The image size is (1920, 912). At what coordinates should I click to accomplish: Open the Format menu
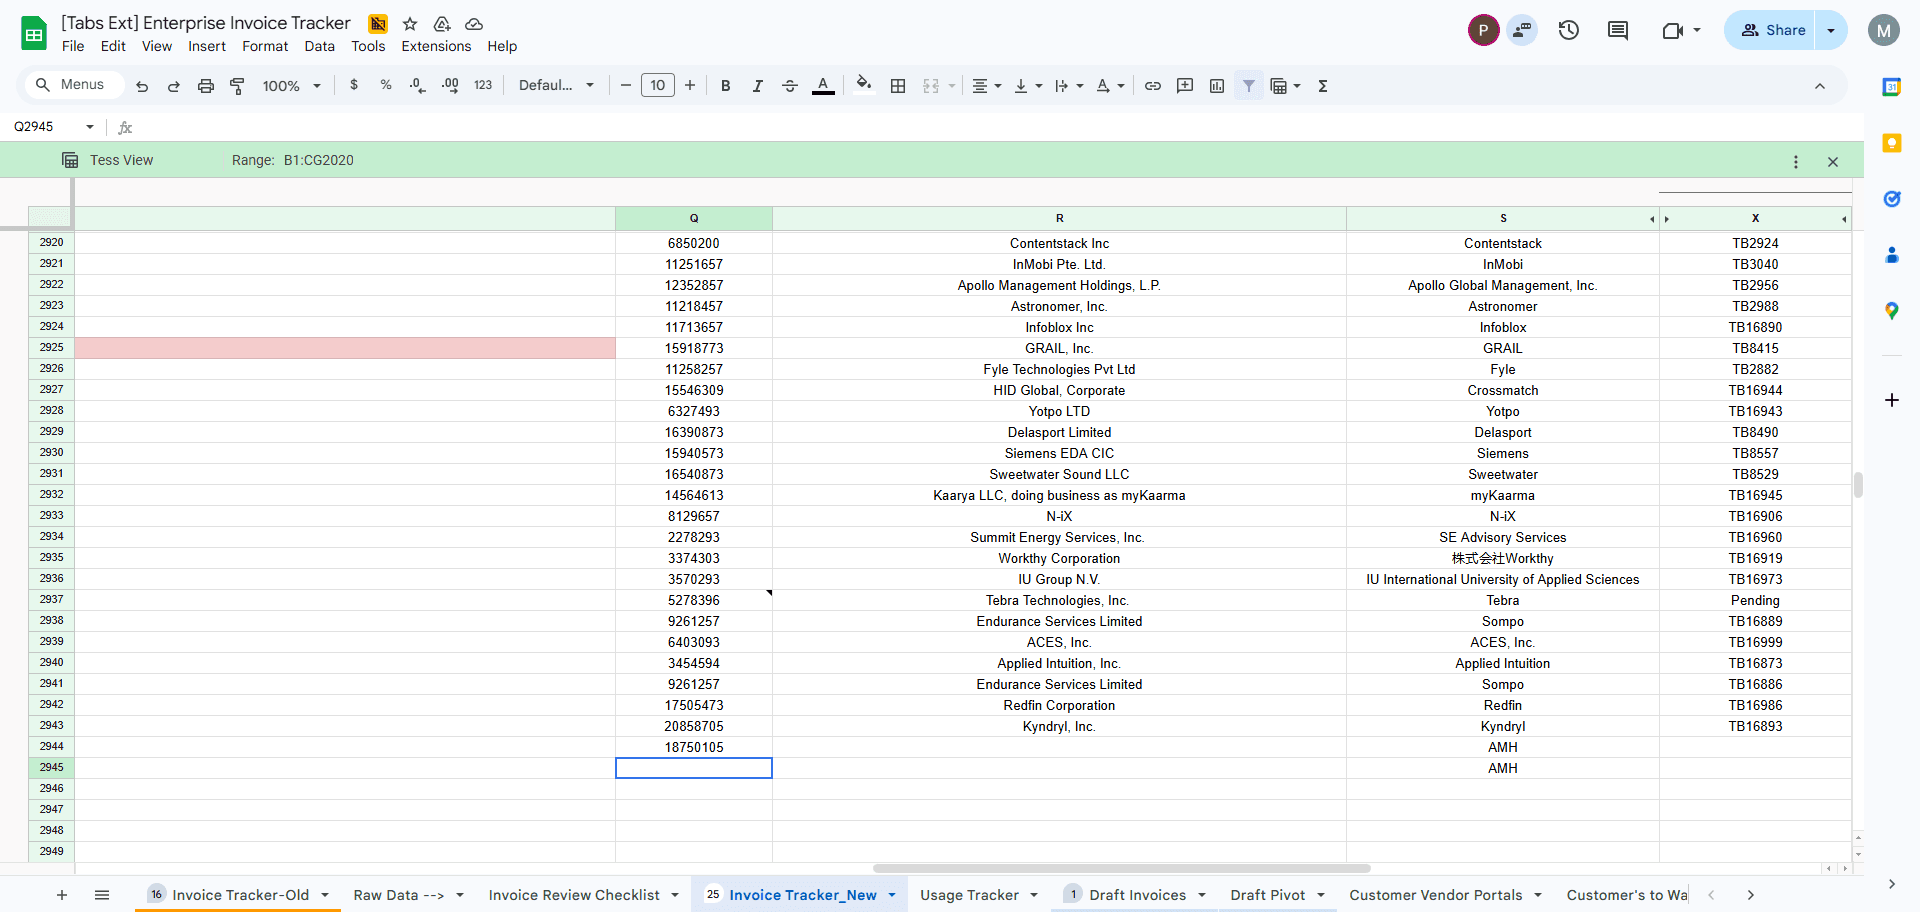(265, 46)
